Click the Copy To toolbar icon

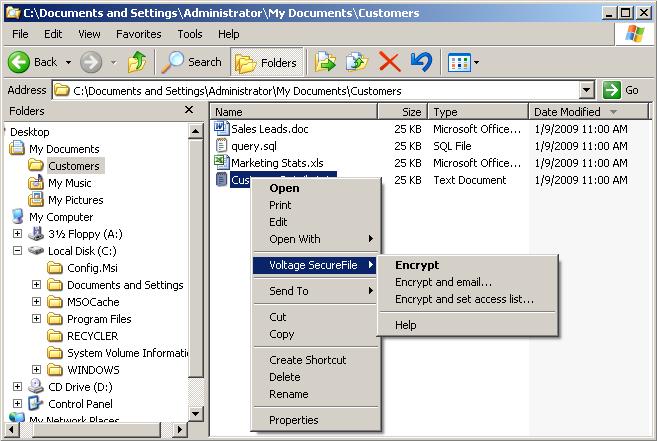click(x=357, y=62)
